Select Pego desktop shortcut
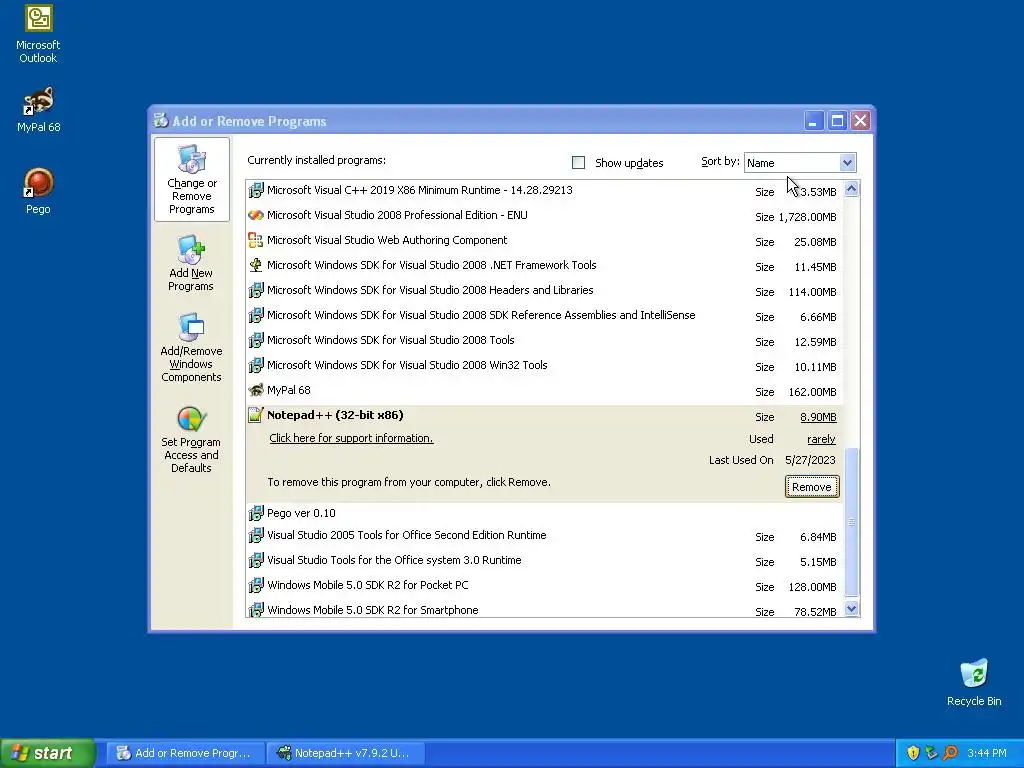The height and width of the screenshot is (768, 1024). coord(38,191)
